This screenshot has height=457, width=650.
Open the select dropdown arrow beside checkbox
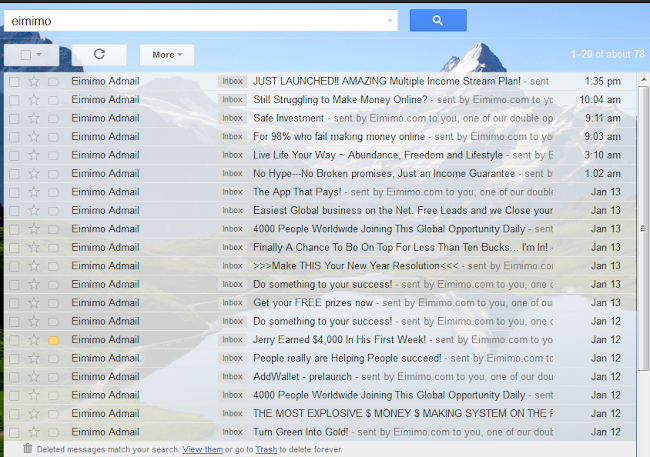tap(39, 55)
